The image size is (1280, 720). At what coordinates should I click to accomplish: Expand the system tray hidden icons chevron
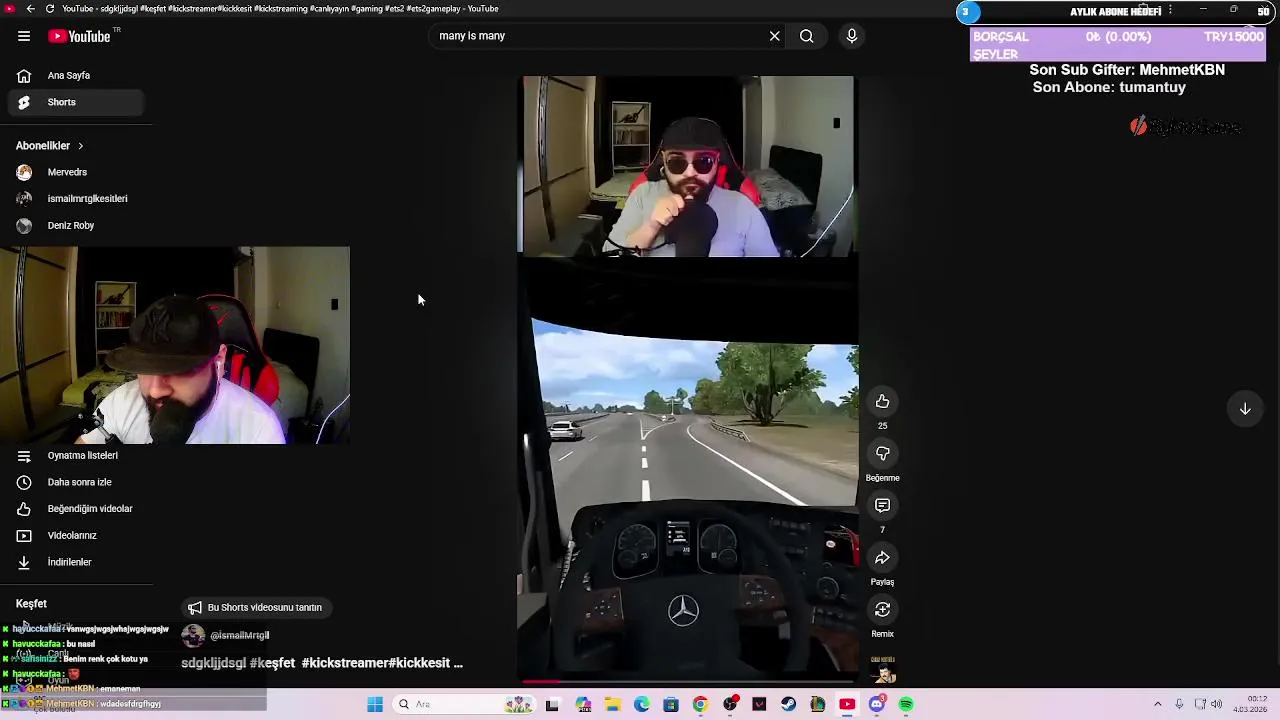click(1158, 705)
